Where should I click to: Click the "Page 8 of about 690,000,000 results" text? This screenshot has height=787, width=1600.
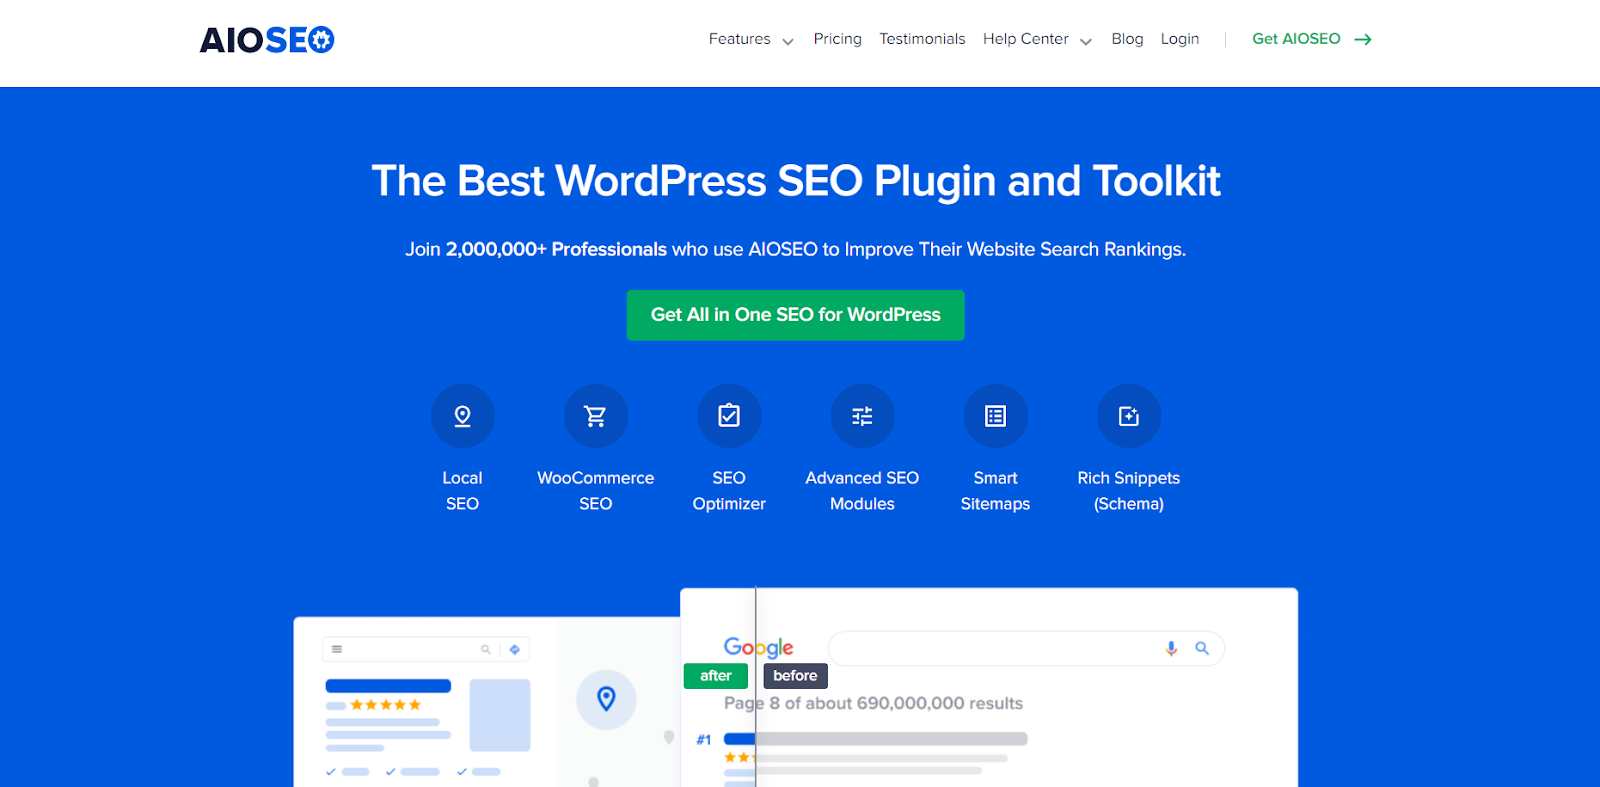pyautogui.click(x=873, y=703)
